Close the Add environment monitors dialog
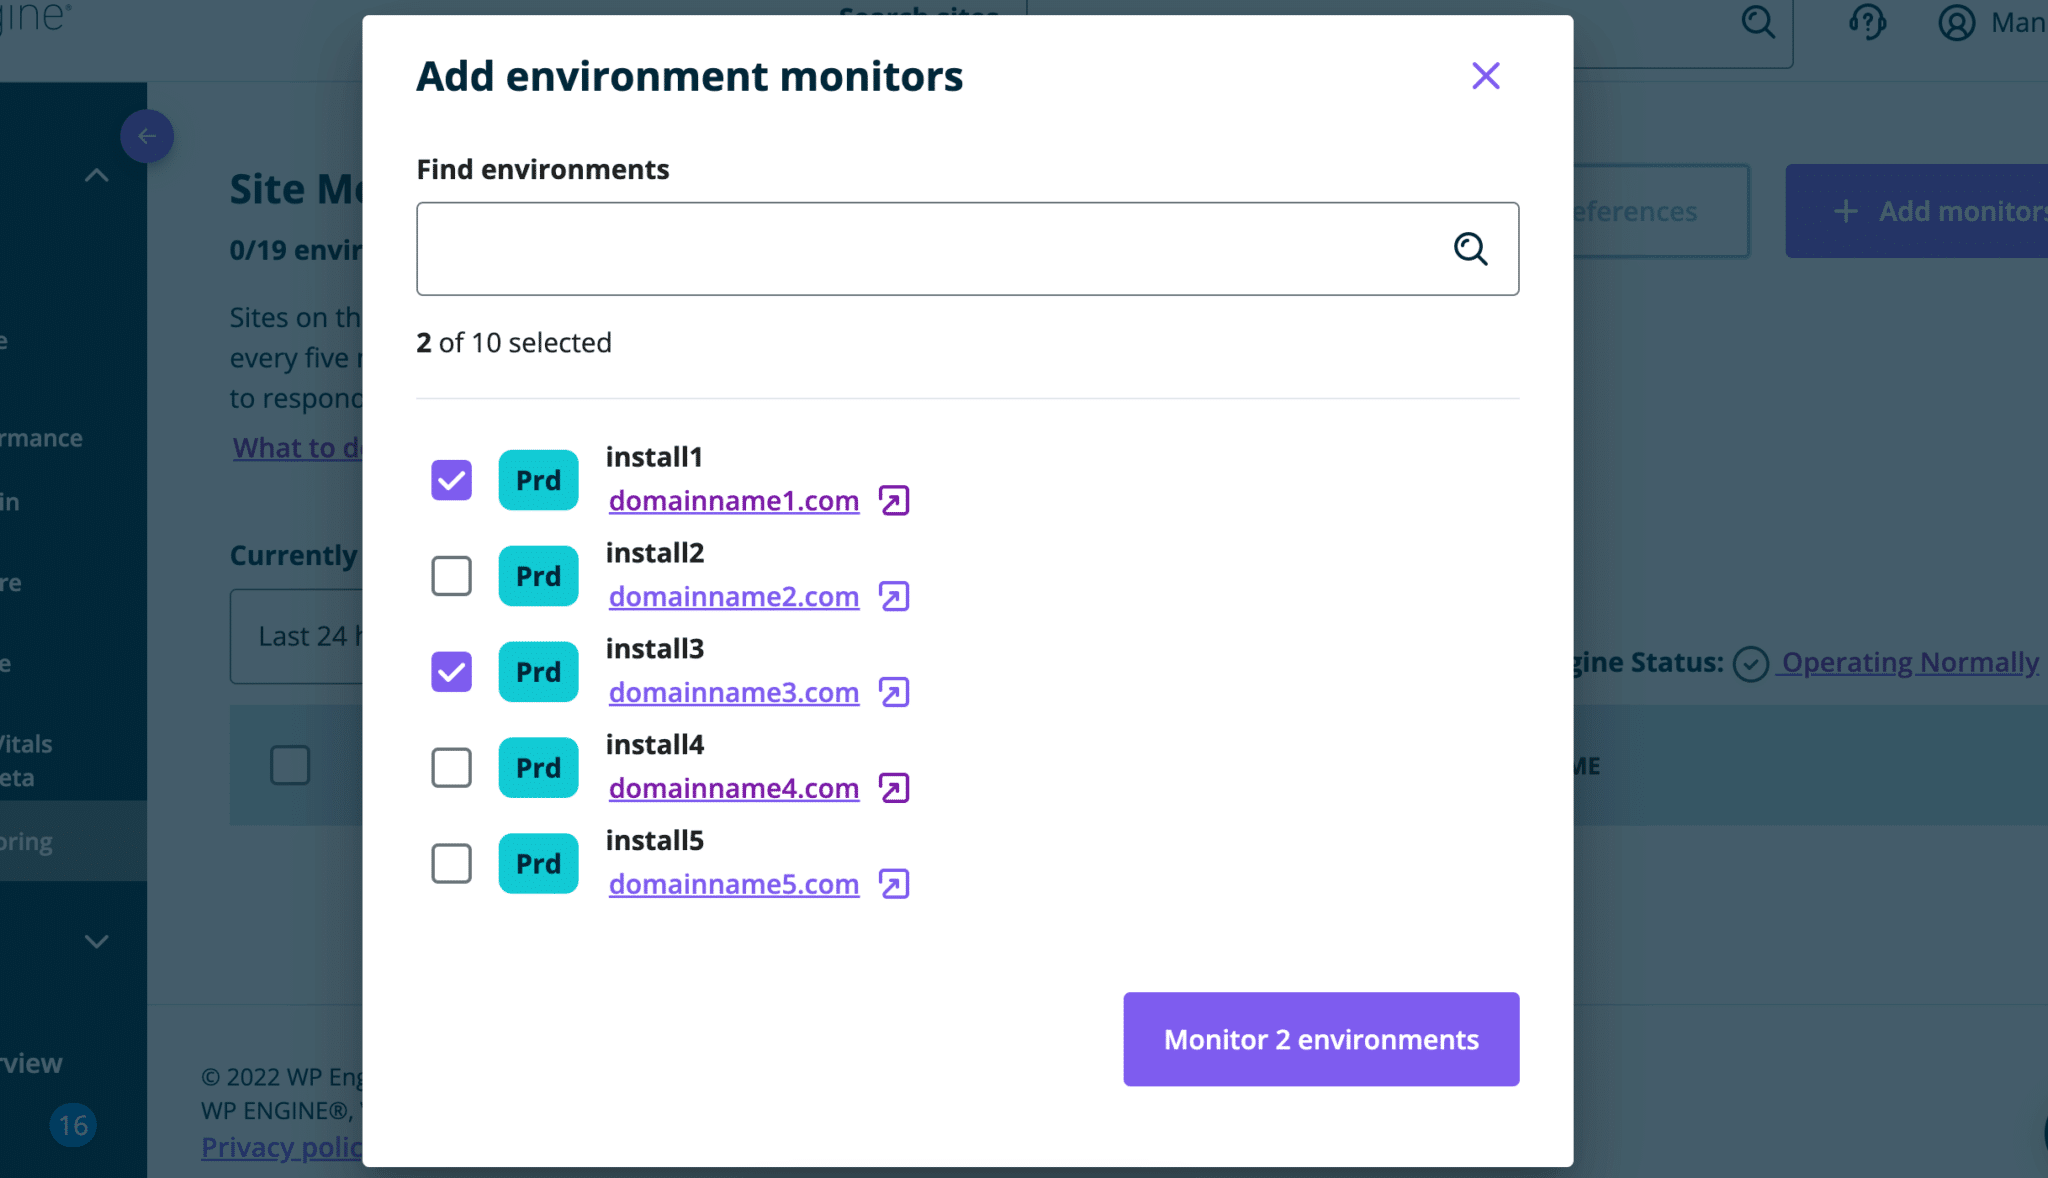2048x1178 pixels. [x=1485, y=76]
